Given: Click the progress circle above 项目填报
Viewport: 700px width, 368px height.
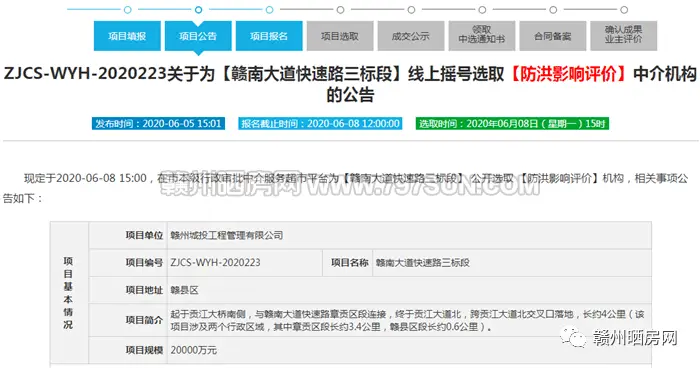Looking at the screenshot, I should (128, 9).
